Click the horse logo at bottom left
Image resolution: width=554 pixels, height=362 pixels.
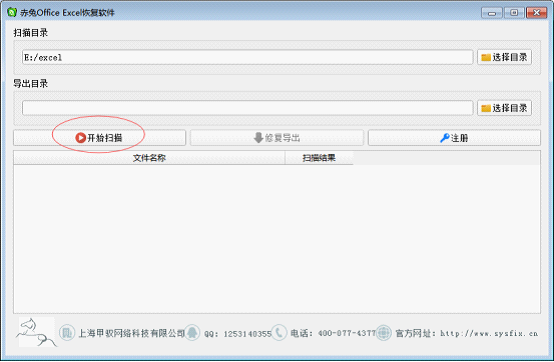click(36, 332)
